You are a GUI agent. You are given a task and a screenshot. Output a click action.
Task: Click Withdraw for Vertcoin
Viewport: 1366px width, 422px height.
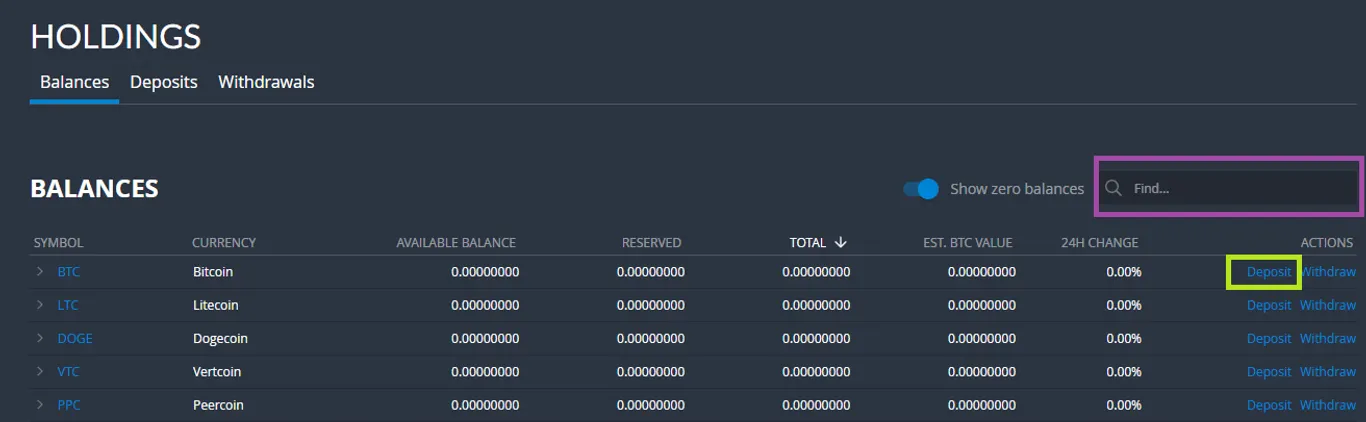[x=1328, y=371]
